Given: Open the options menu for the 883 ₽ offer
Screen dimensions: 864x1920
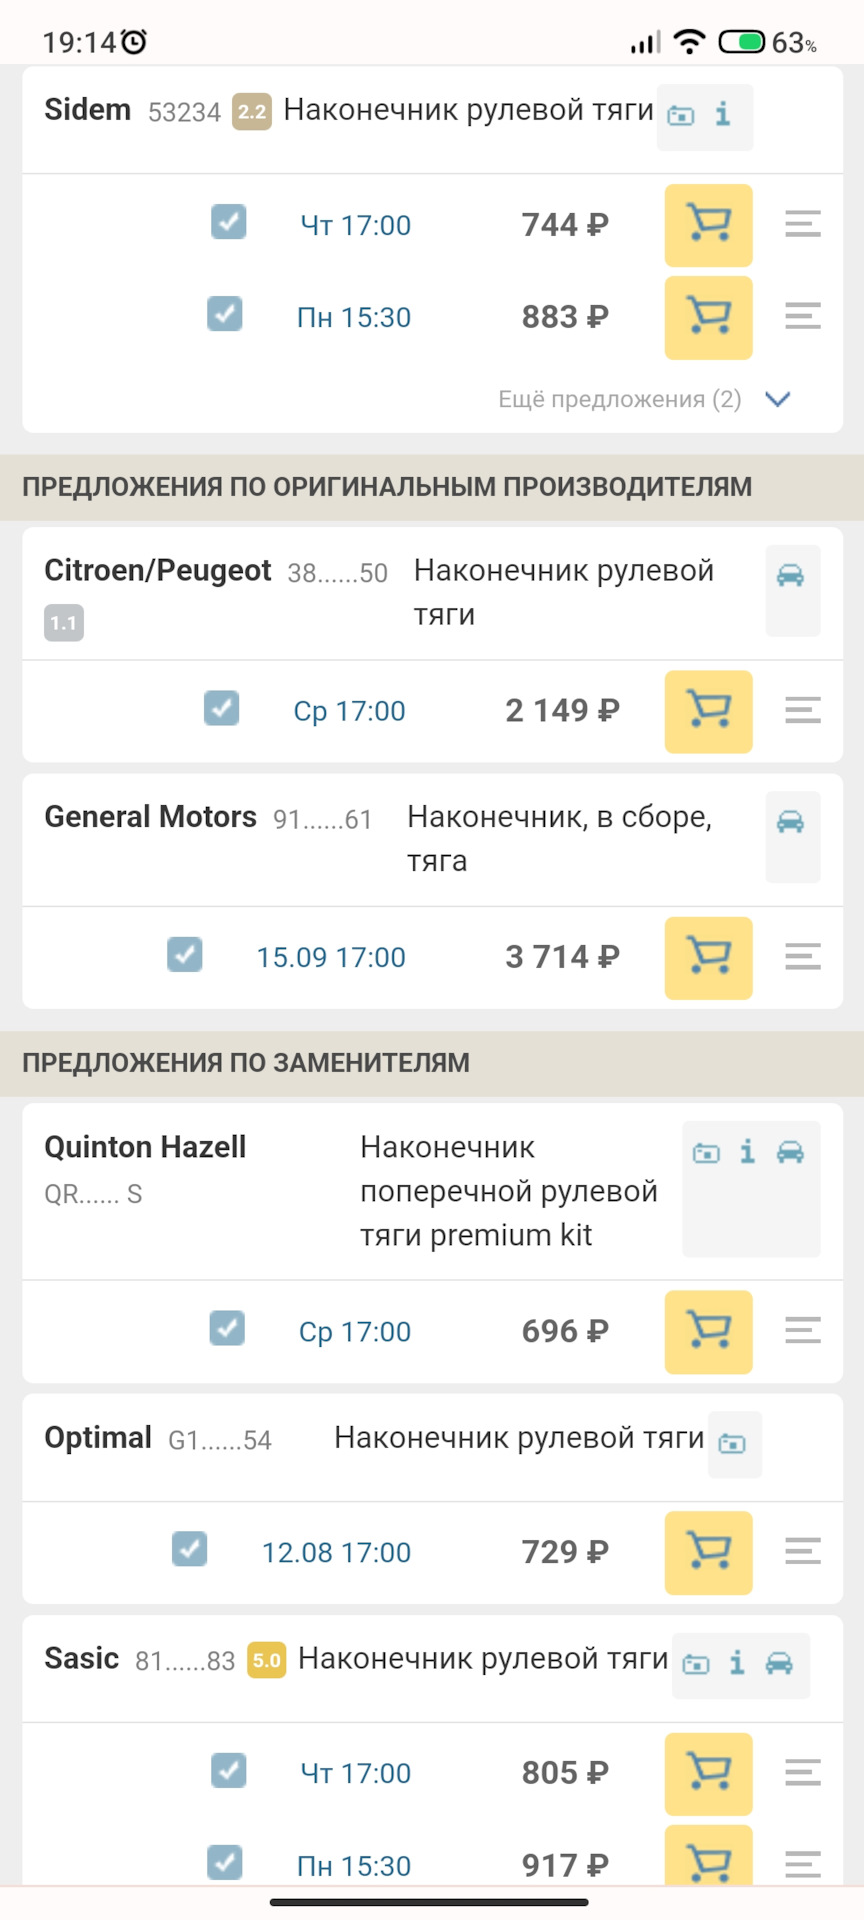Looking at the screenshot, I should click(x=802, y=316).
